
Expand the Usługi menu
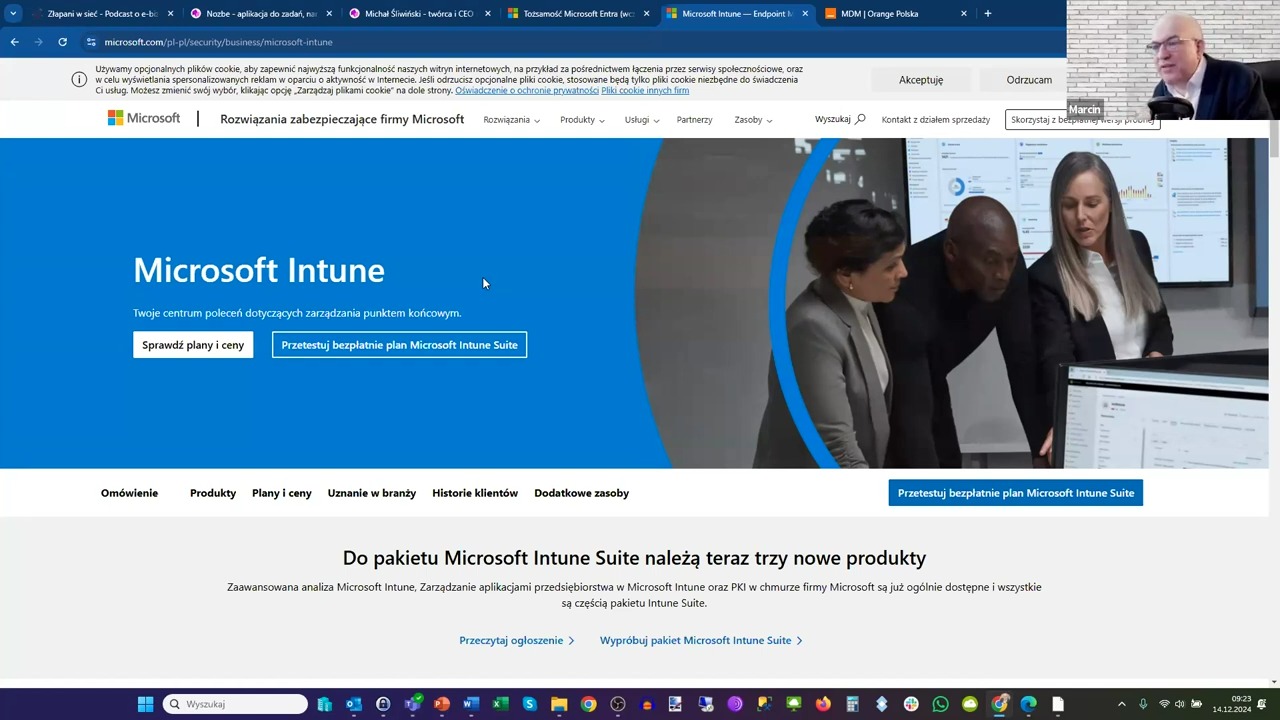pyautogui.click(x=642, y=119)
